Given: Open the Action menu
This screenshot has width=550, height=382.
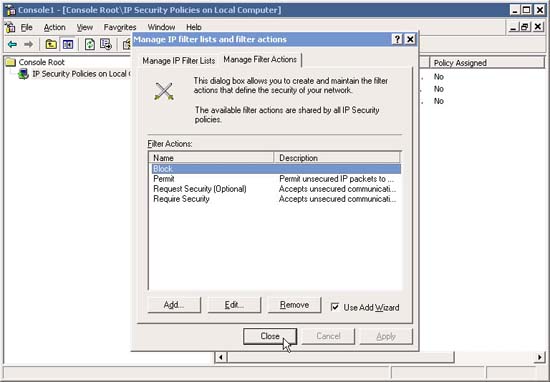Looking at the screenshot, I should [x=54, y=27].
